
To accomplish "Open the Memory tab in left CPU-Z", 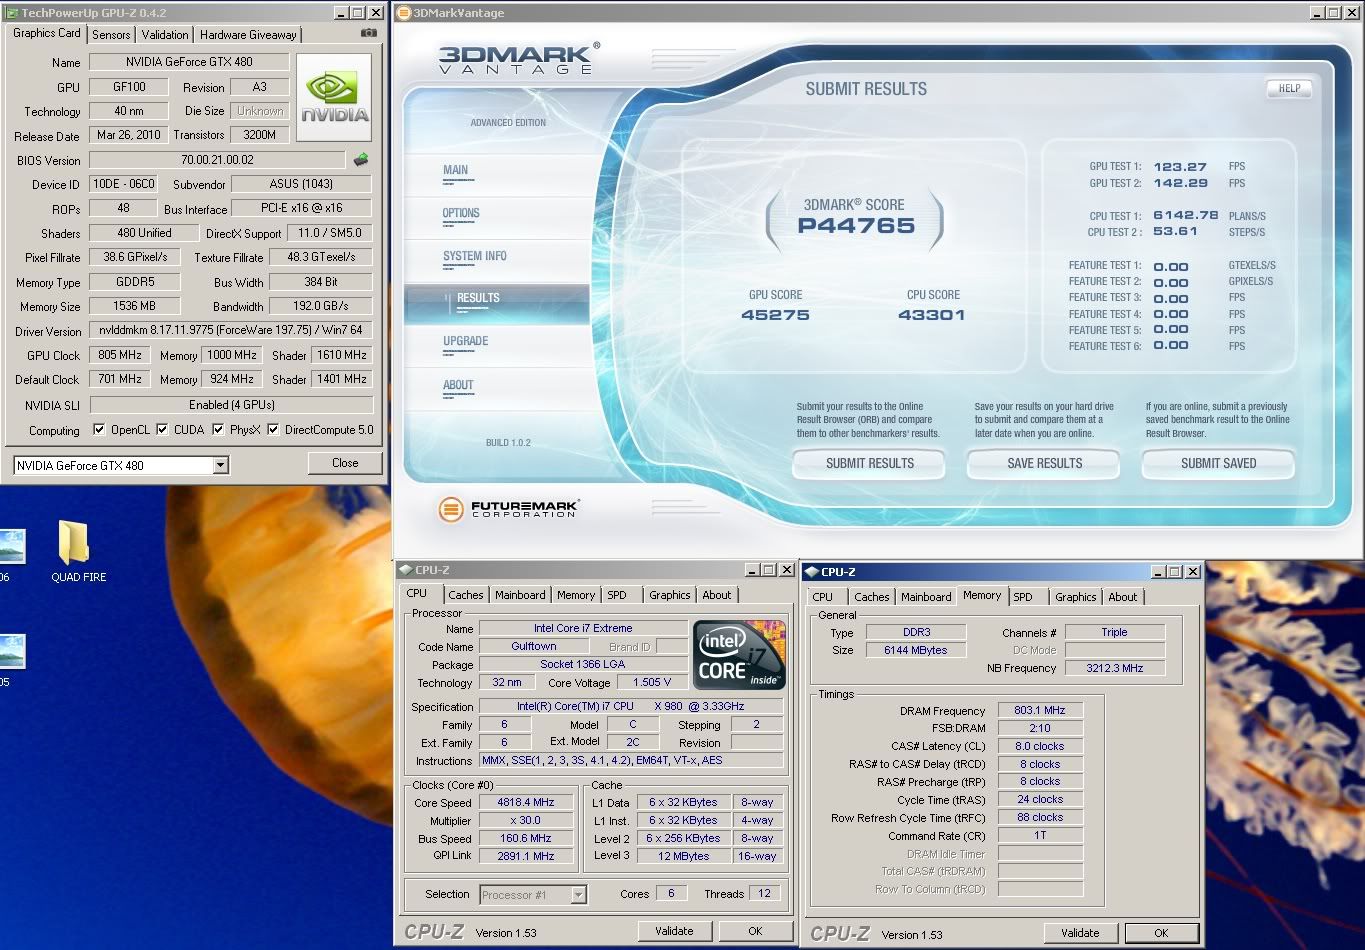I will [576, 595].
